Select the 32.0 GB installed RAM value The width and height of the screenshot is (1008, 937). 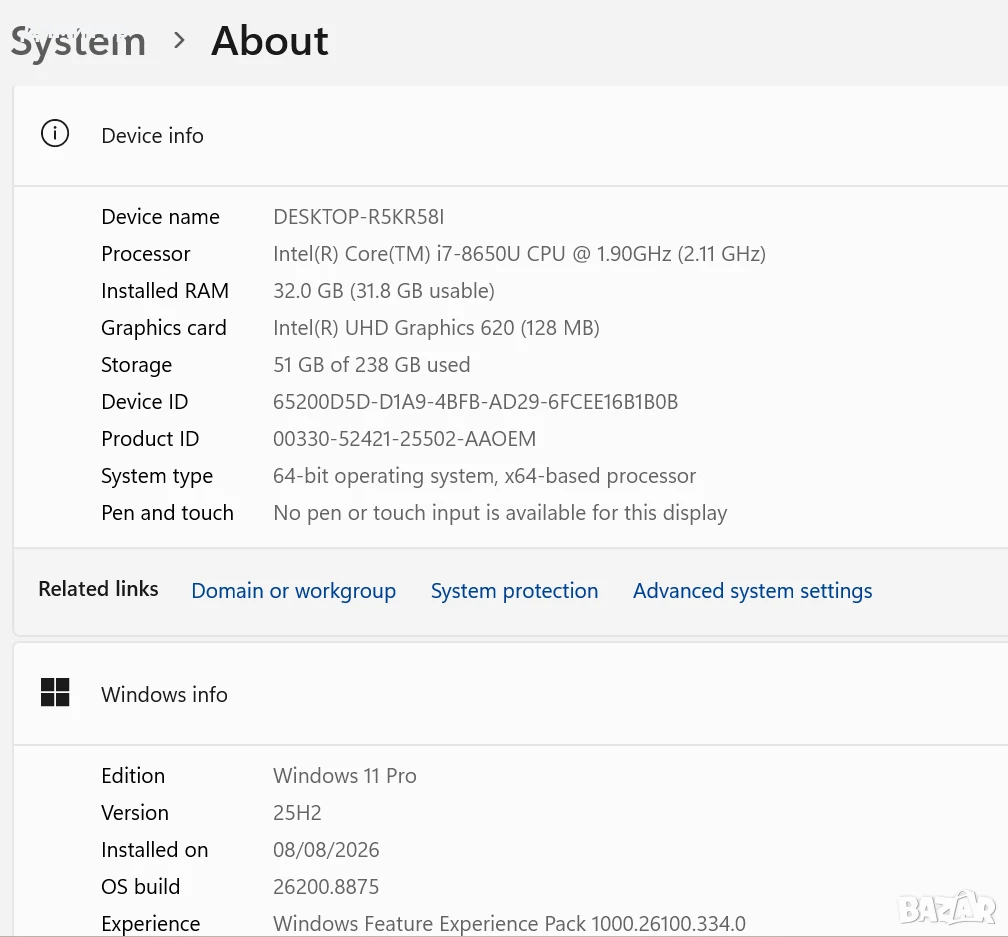384,290
